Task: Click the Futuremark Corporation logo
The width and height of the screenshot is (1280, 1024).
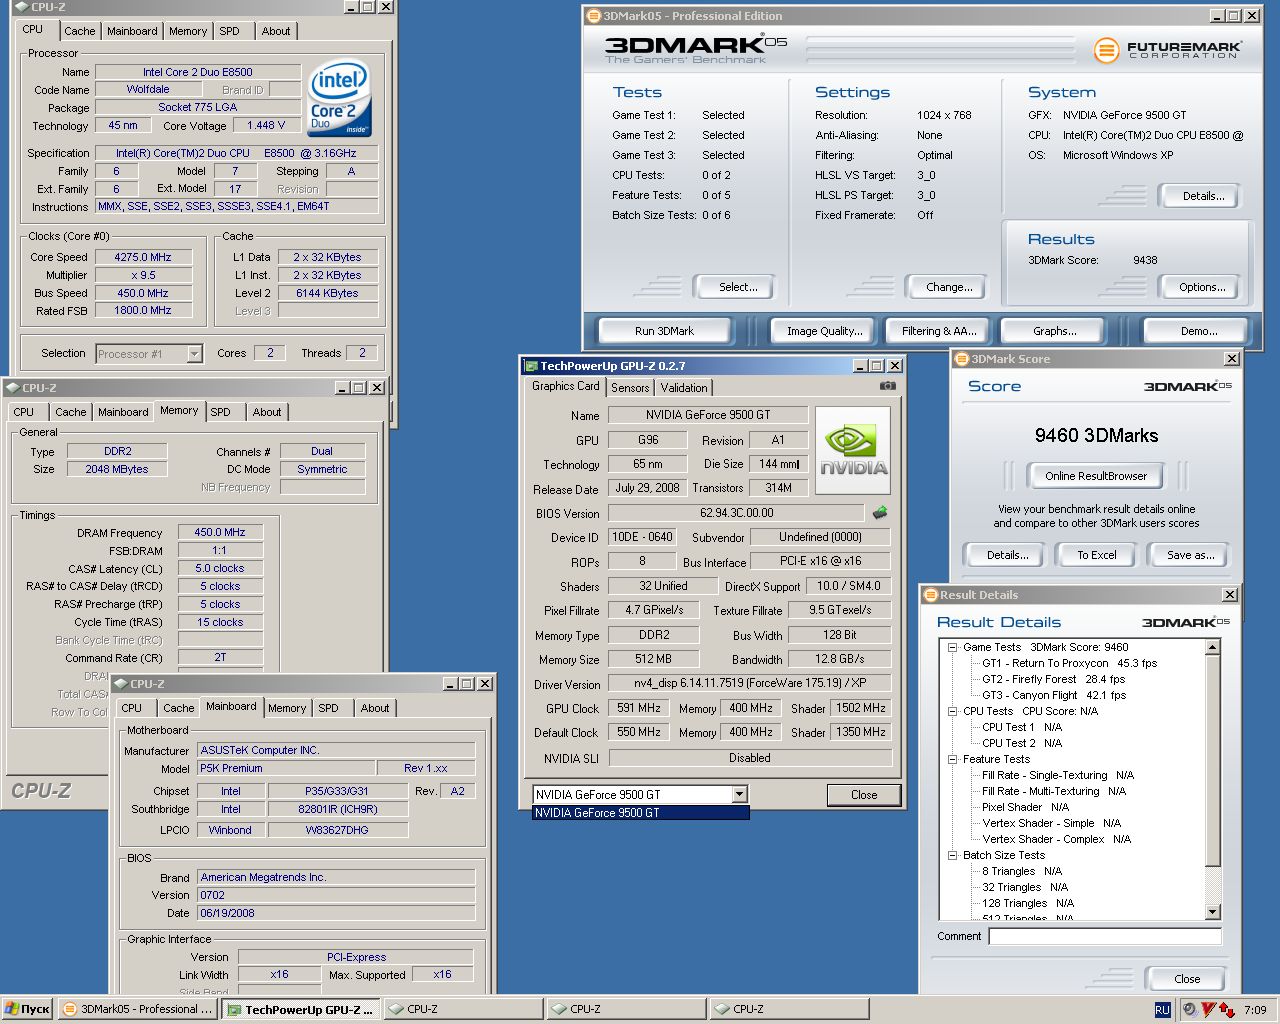Action: [1168, 49]
